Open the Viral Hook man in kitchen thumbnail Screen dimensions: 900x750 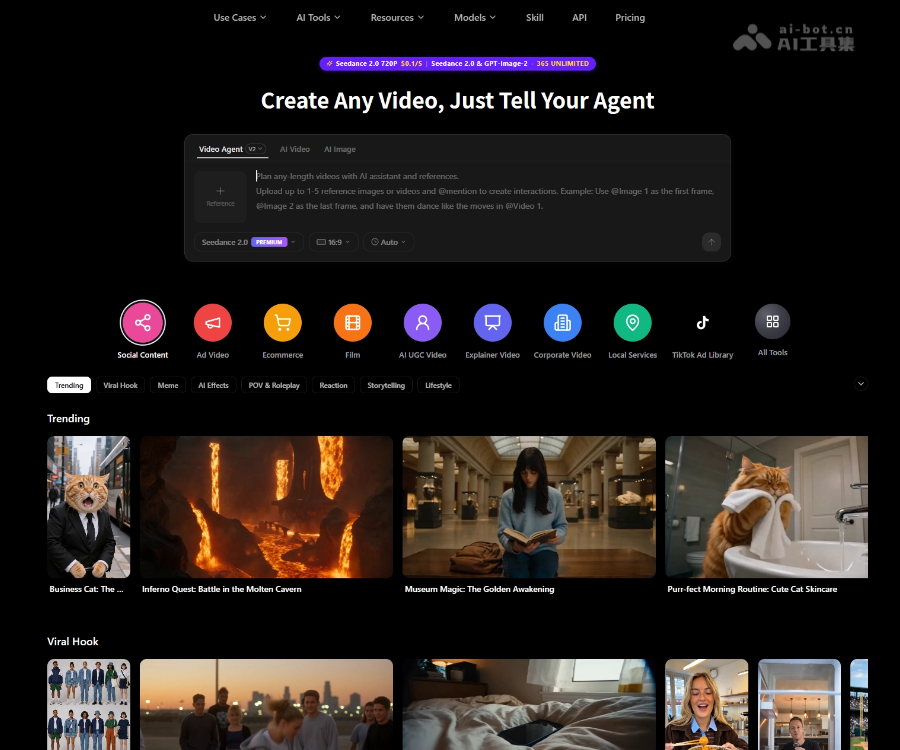tap(800, 705)
